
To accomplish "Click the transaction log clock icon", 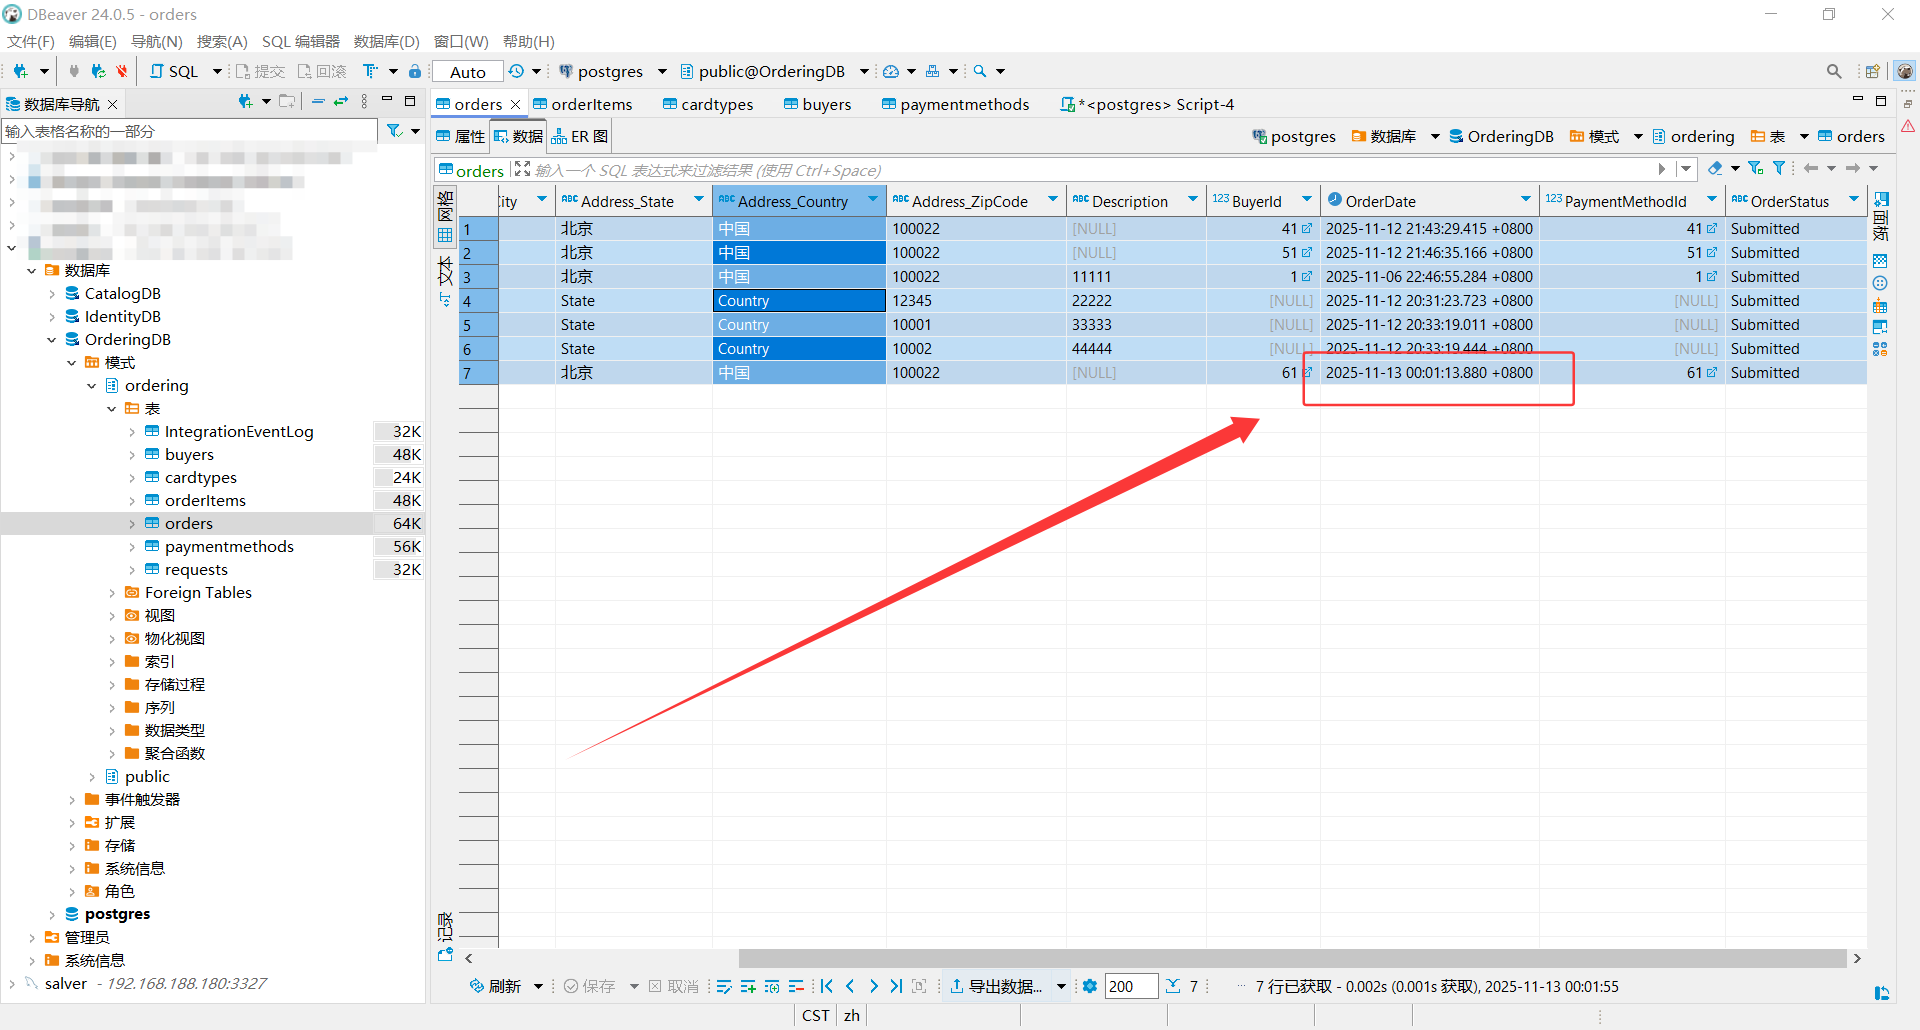I will click(516, 71).
